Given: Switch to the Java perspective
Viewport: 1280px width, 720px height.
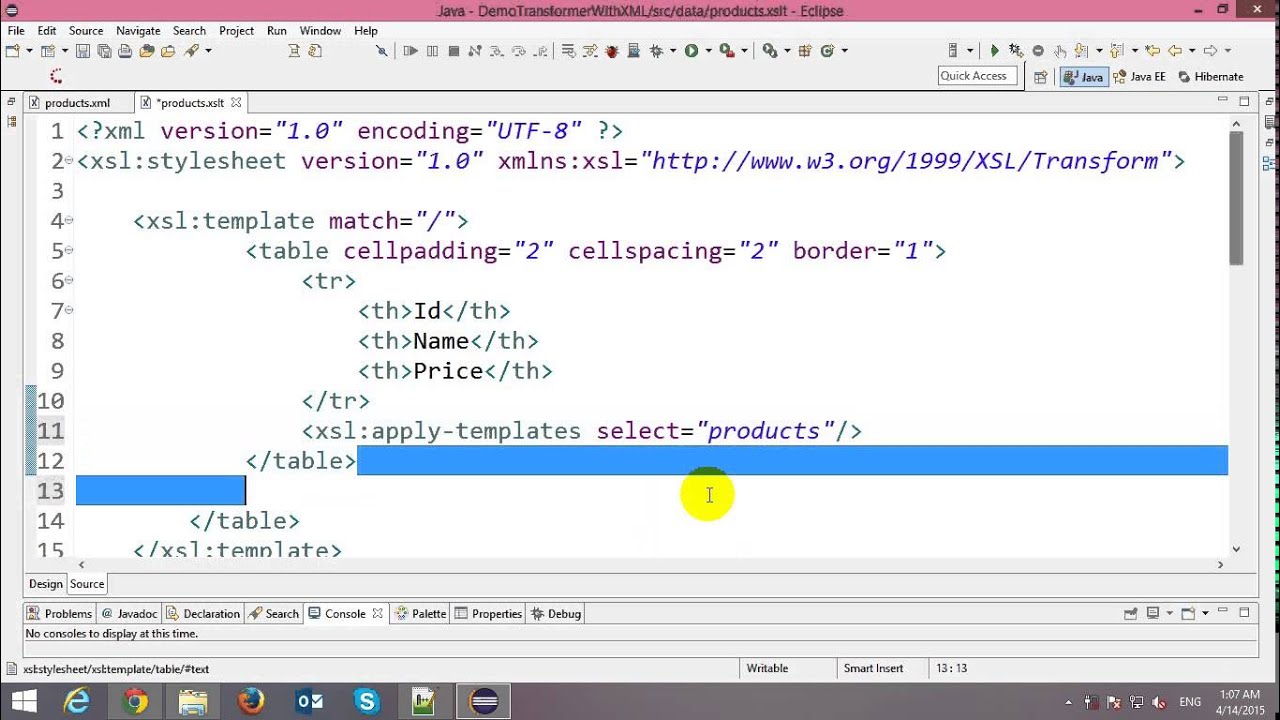Looking at the screenshot, I should point(1084,76).
